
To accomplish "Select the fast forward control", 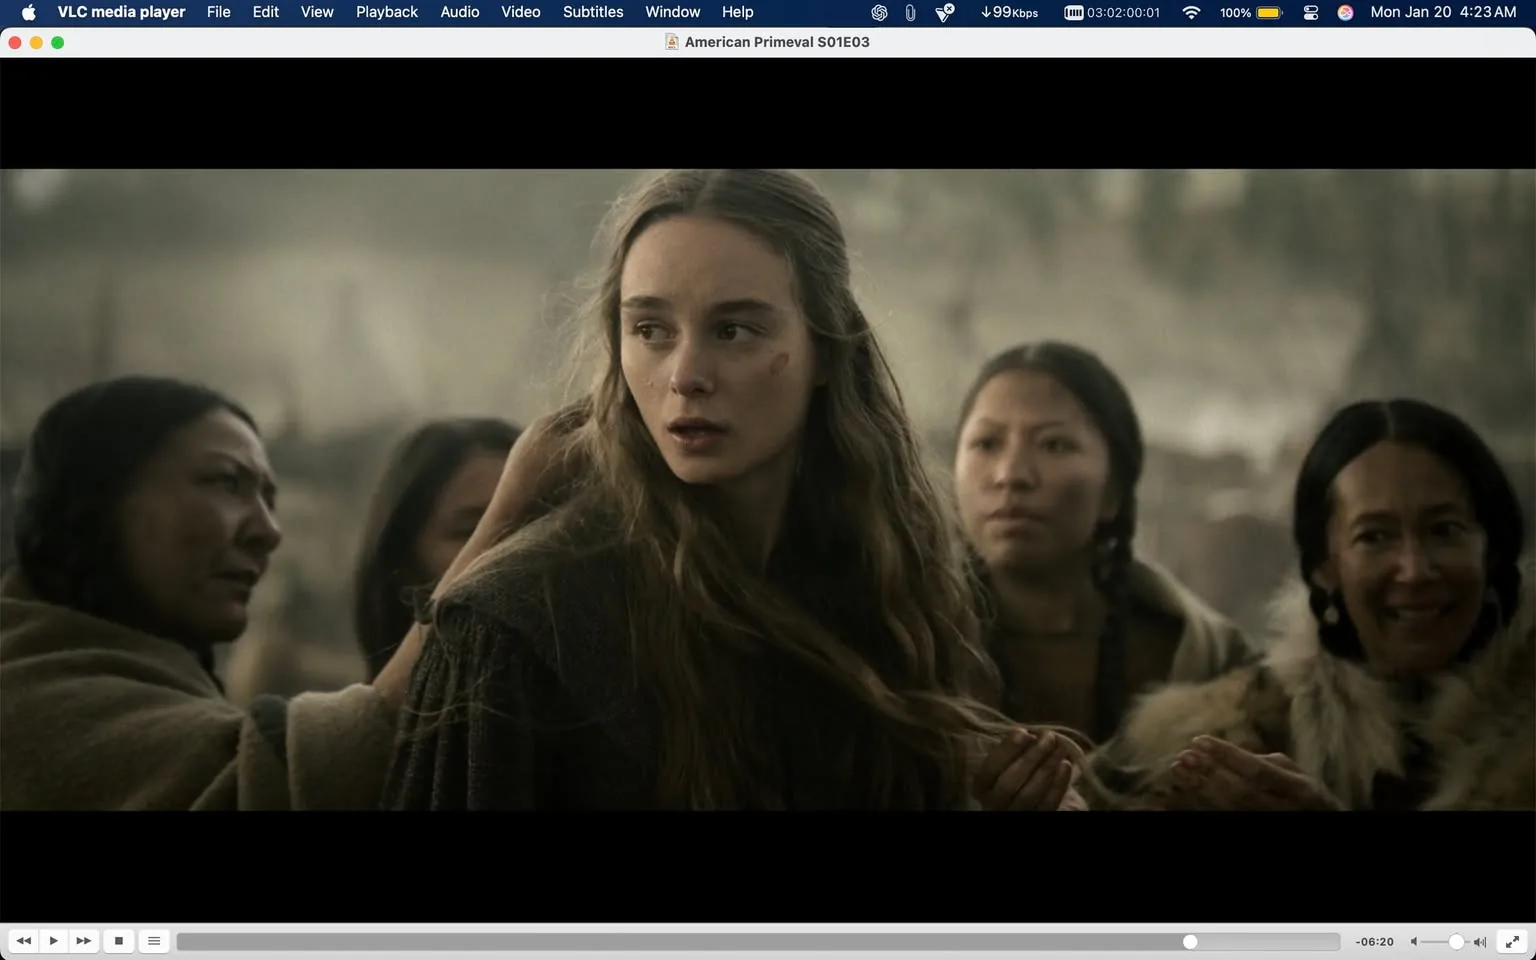I will pyautogui.click(x=84, y=941).
